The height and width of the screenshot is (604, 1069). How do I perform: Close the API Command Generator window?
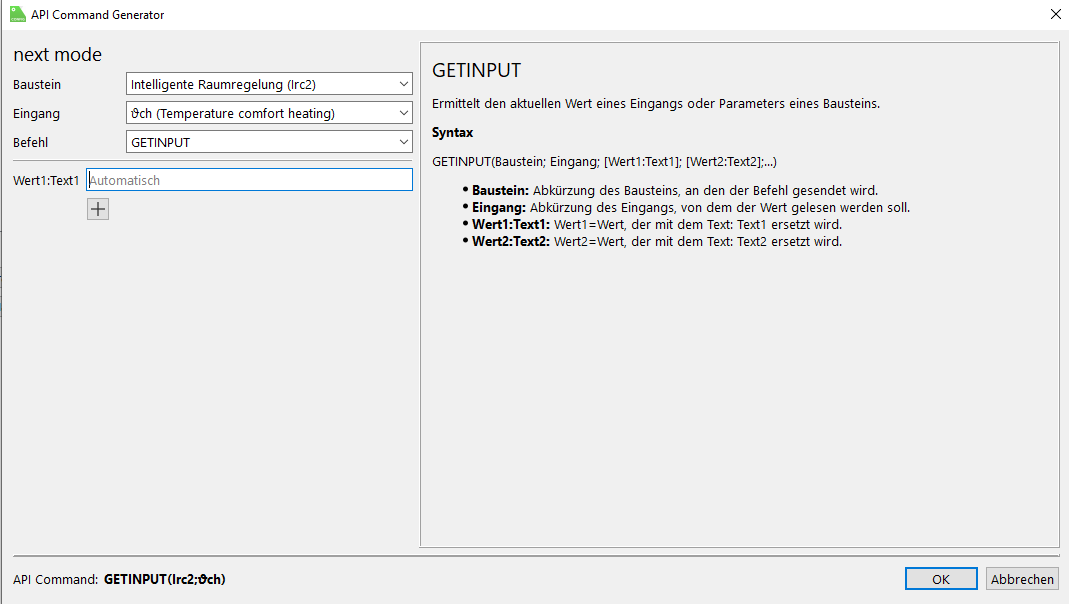tap(1055, 14)
